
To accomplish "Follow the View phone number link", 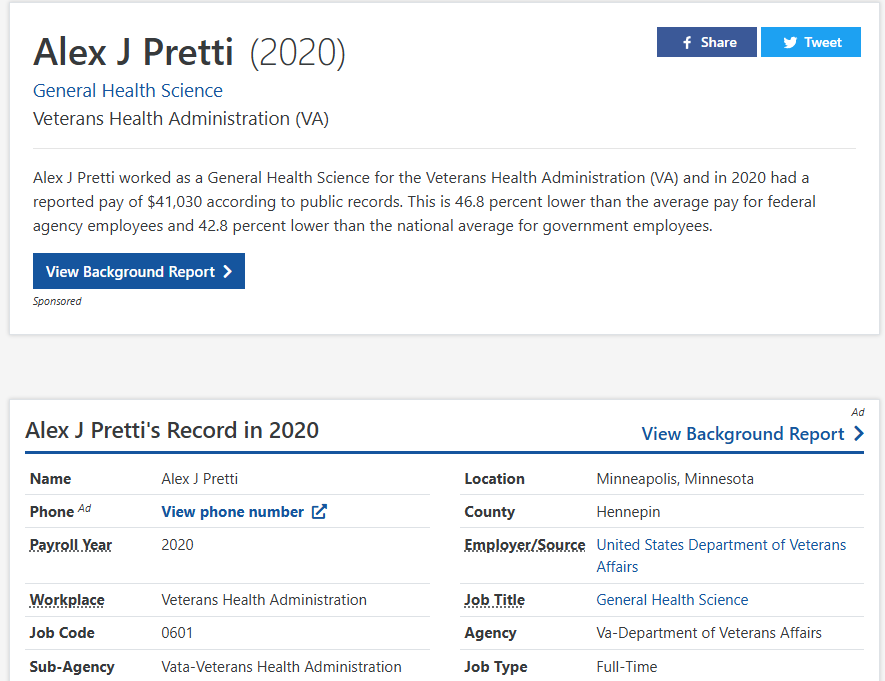I will [x=232, y=512].
